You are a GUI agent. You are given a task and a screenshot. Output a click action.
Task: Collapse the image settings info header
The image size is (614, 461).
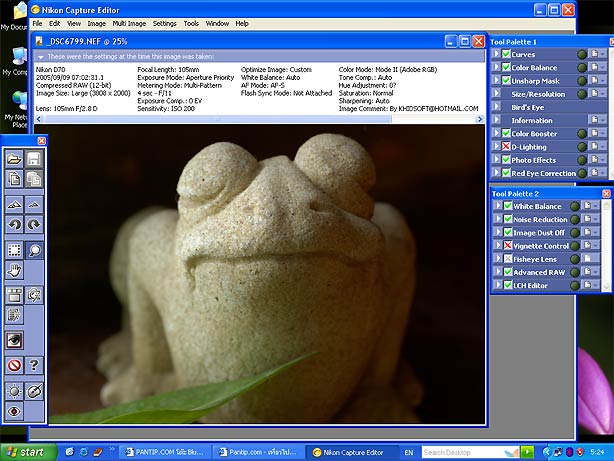[40, 57]
